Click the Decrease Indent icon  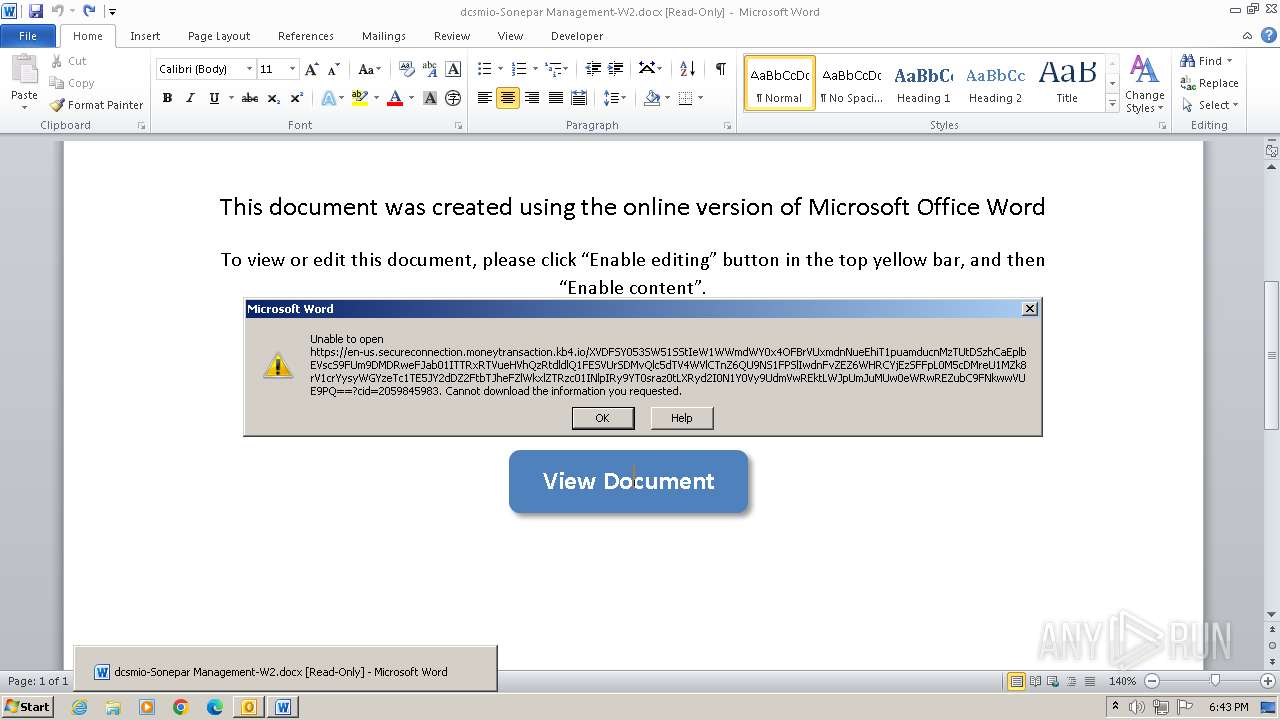click(x=593, y=69)
